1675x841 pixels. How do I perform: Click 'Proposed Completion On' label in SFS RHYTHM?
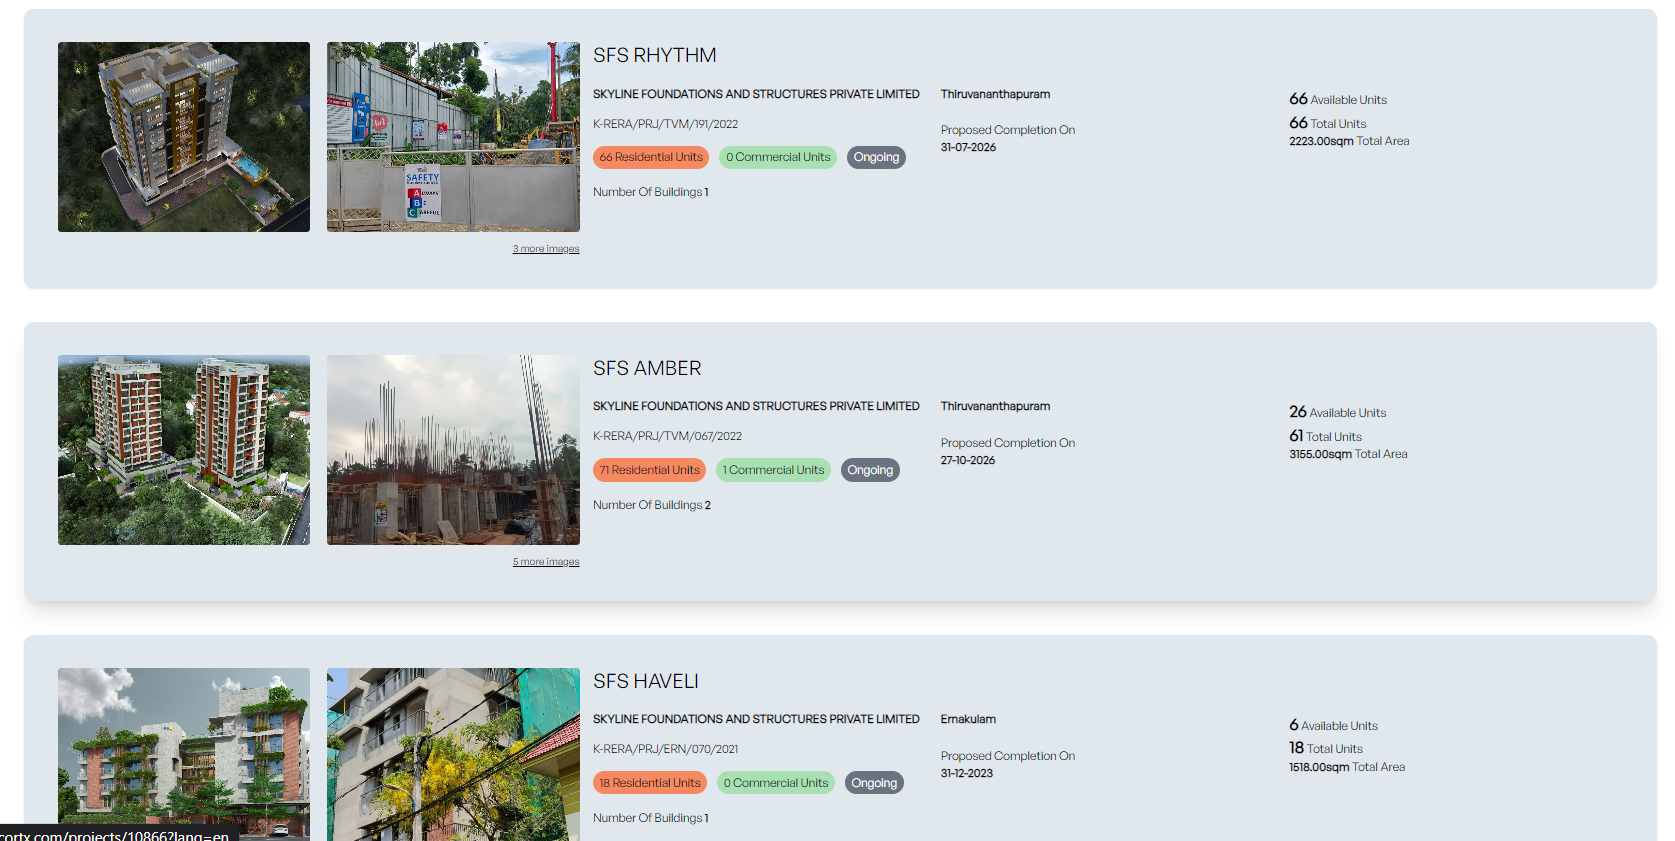(1008, 130)
